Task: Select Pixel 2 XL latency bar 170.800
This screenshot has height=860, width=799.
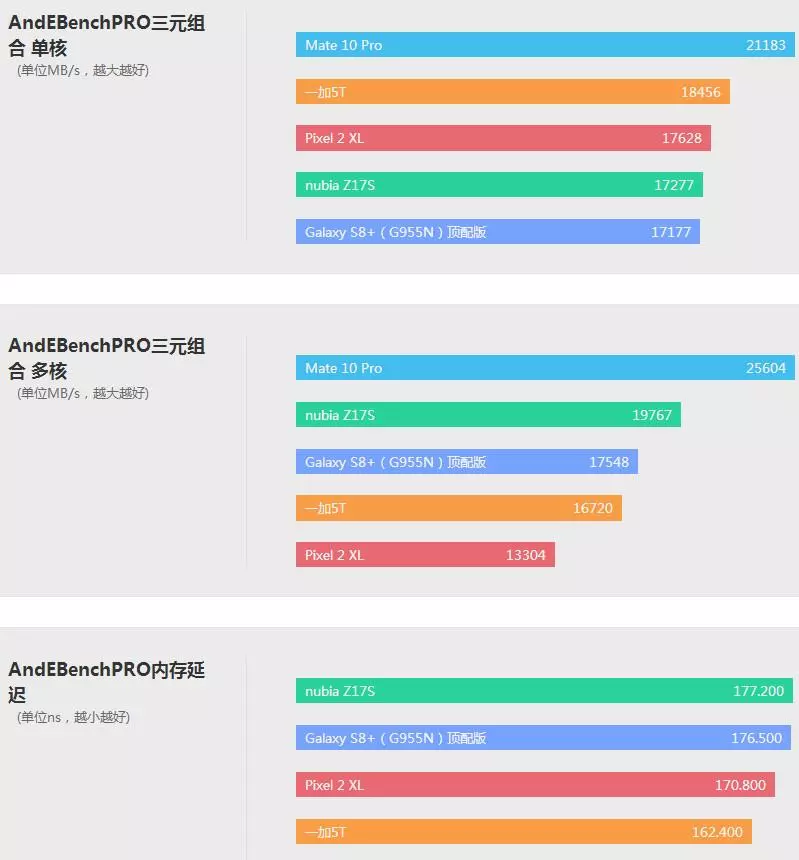Action: pos(535,784)
